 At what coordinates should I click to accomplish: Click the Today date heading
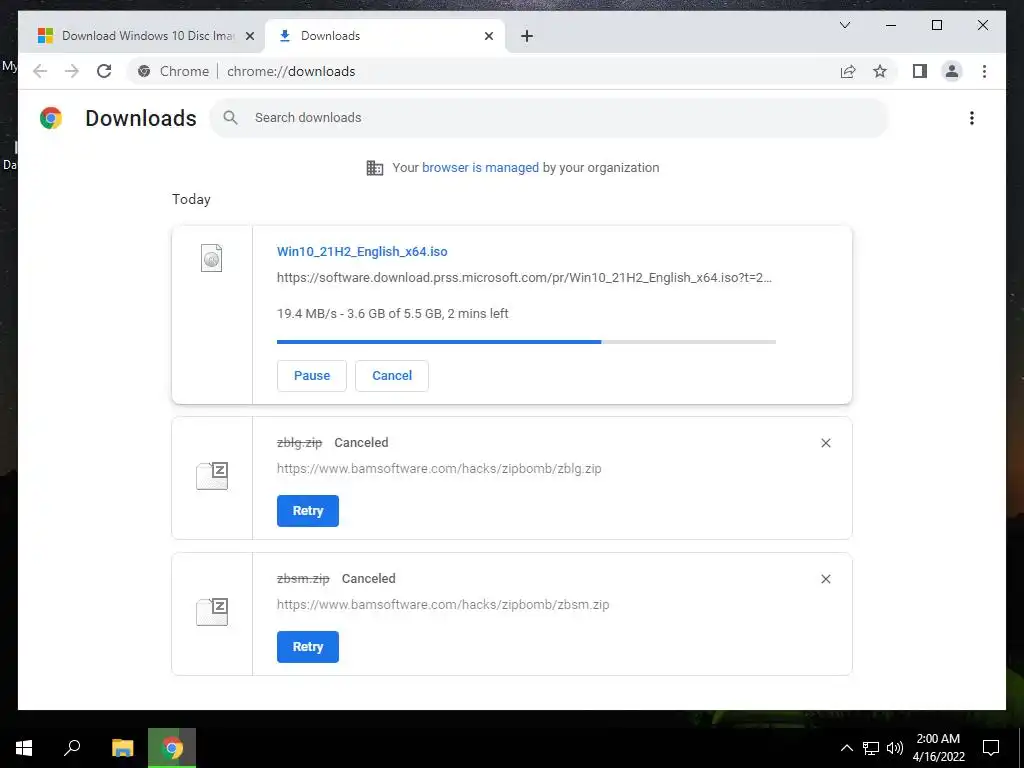click(x=191, y=199)
